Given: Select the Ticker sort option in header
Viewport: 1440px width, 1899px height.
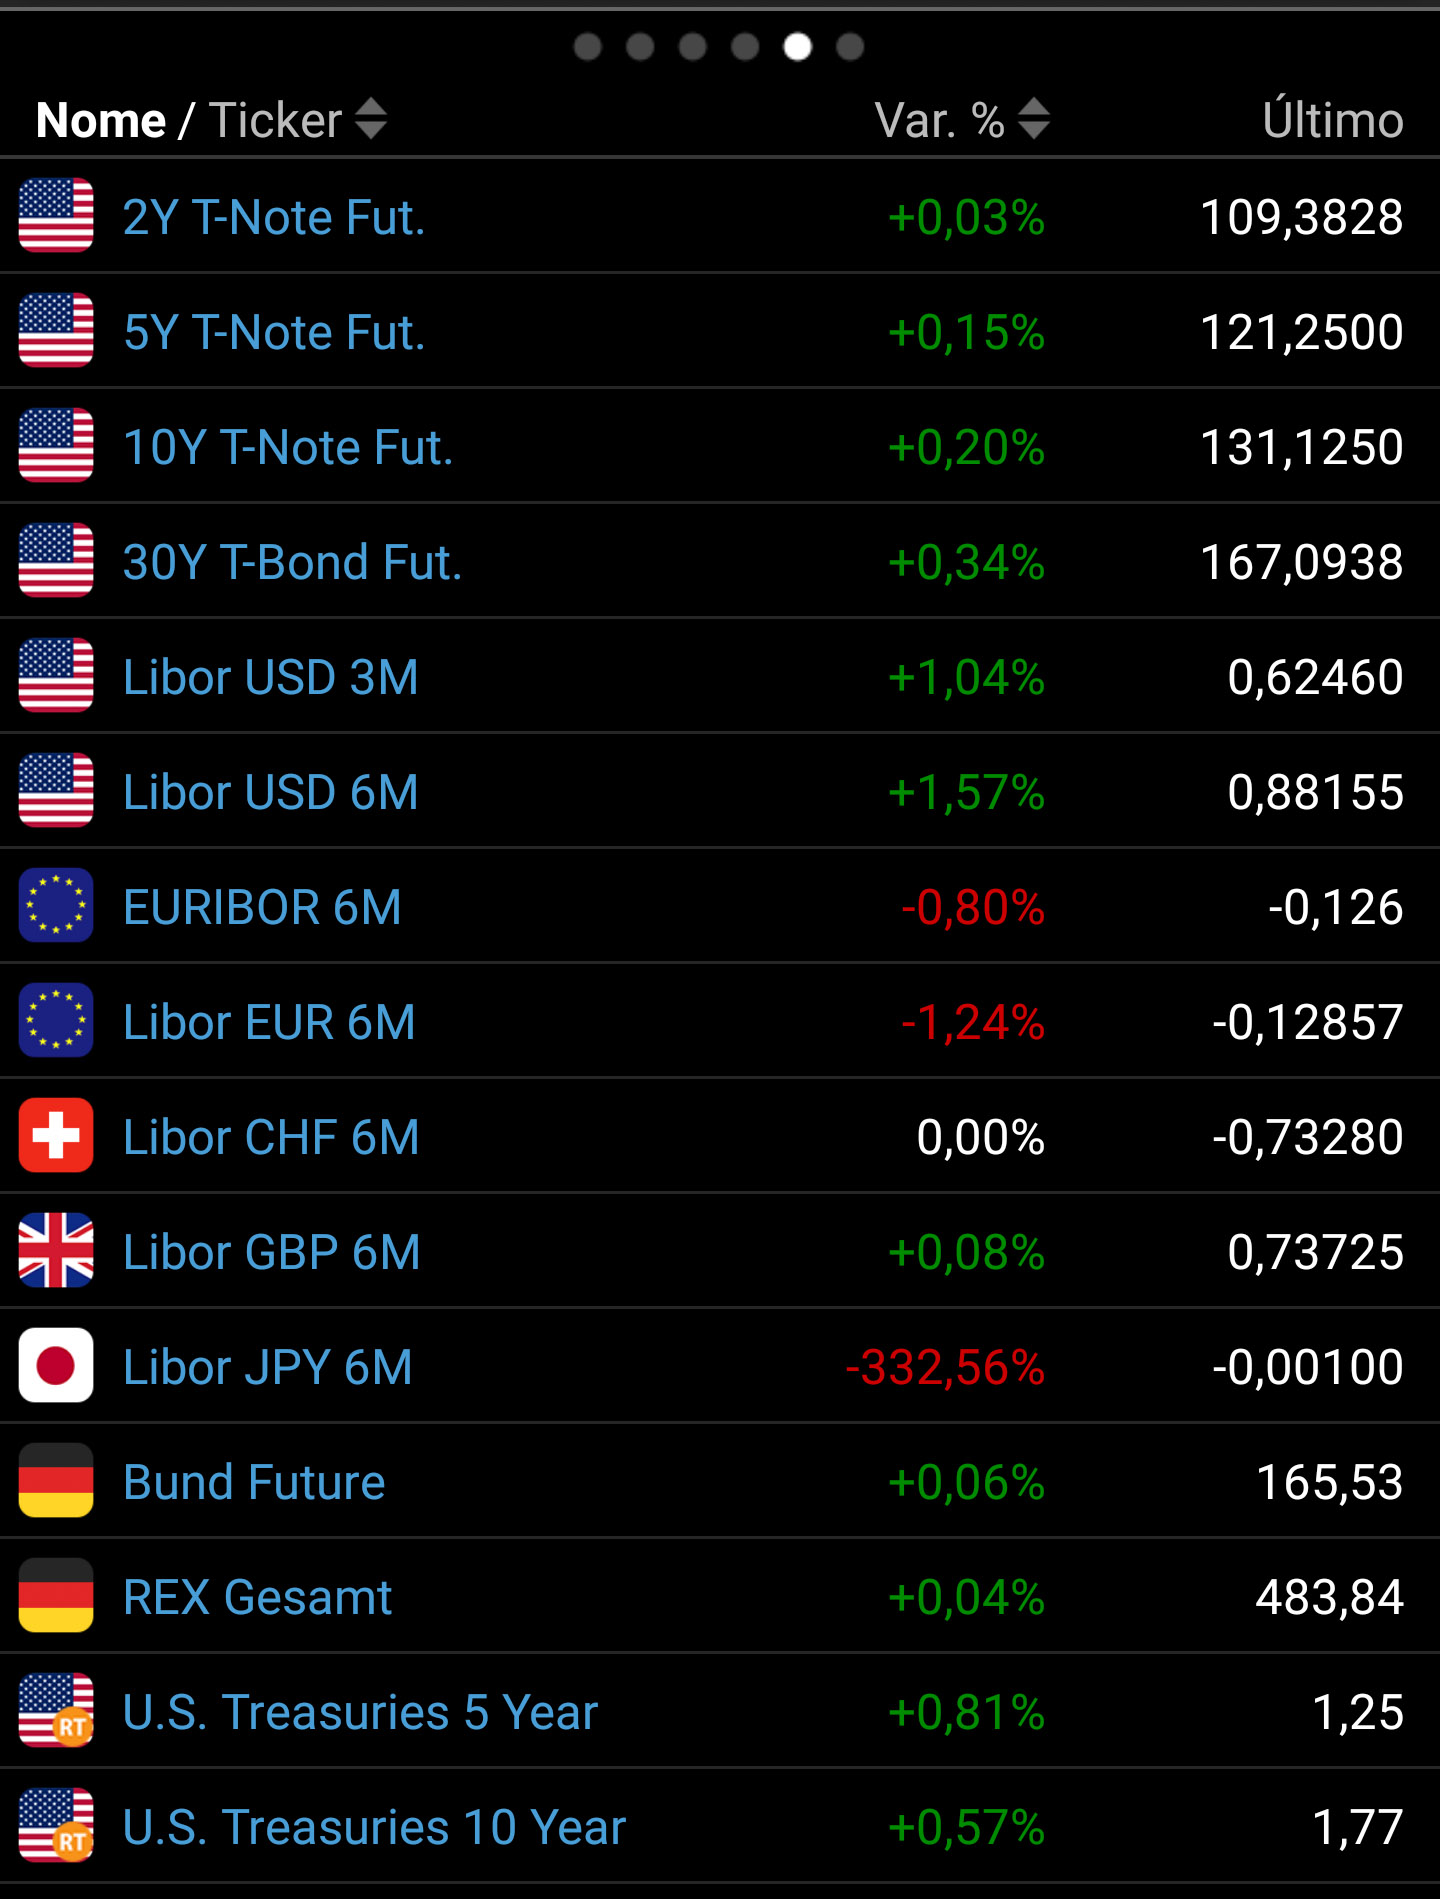Looking at the screenshot, I should 275,120.
